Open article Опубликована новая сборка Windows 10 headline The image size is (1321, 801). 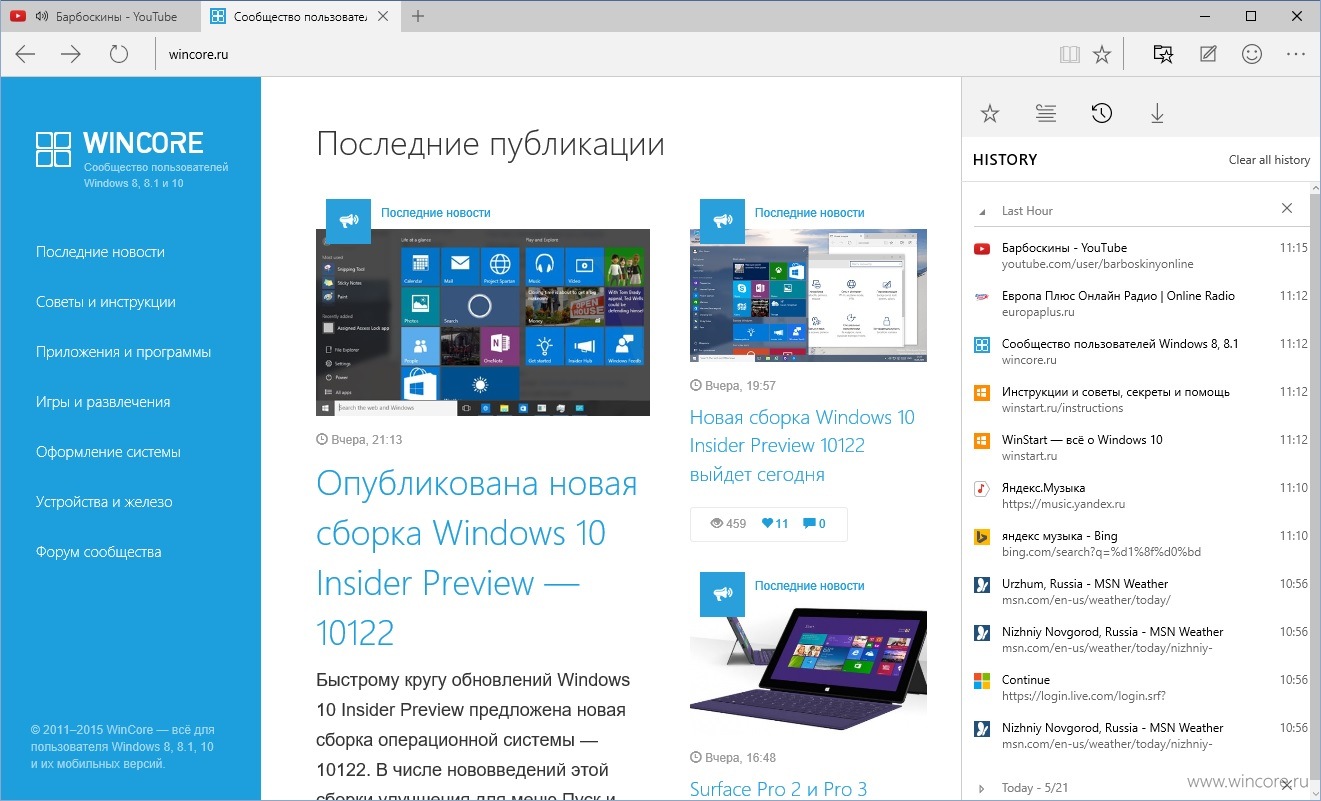click(x=477, y=558)
